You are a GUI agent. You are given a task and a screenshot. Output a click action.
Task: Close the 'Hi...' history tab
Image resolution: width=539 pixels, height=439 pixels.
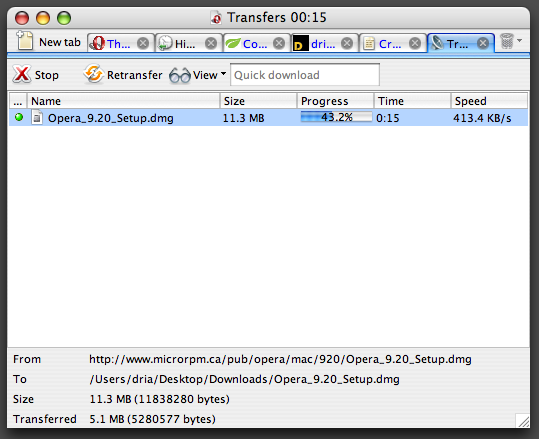pyautogui.click(x=211, y=43)
